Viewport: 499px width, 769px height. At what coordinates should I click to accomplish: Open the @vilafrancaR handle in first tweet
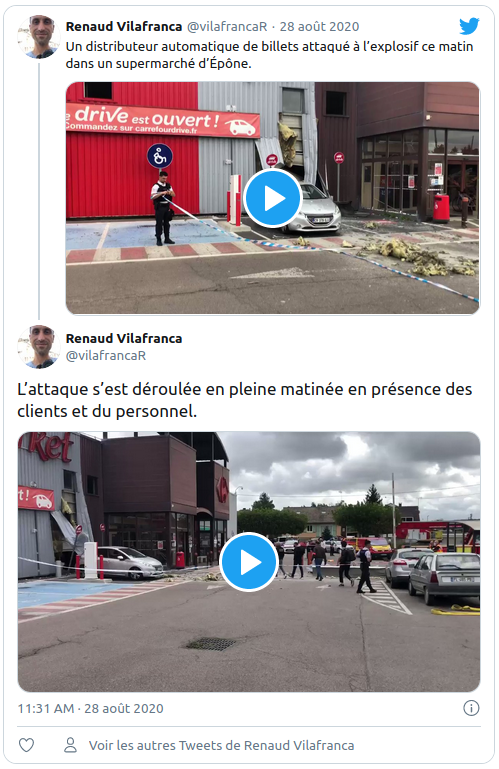click(227, 26)
